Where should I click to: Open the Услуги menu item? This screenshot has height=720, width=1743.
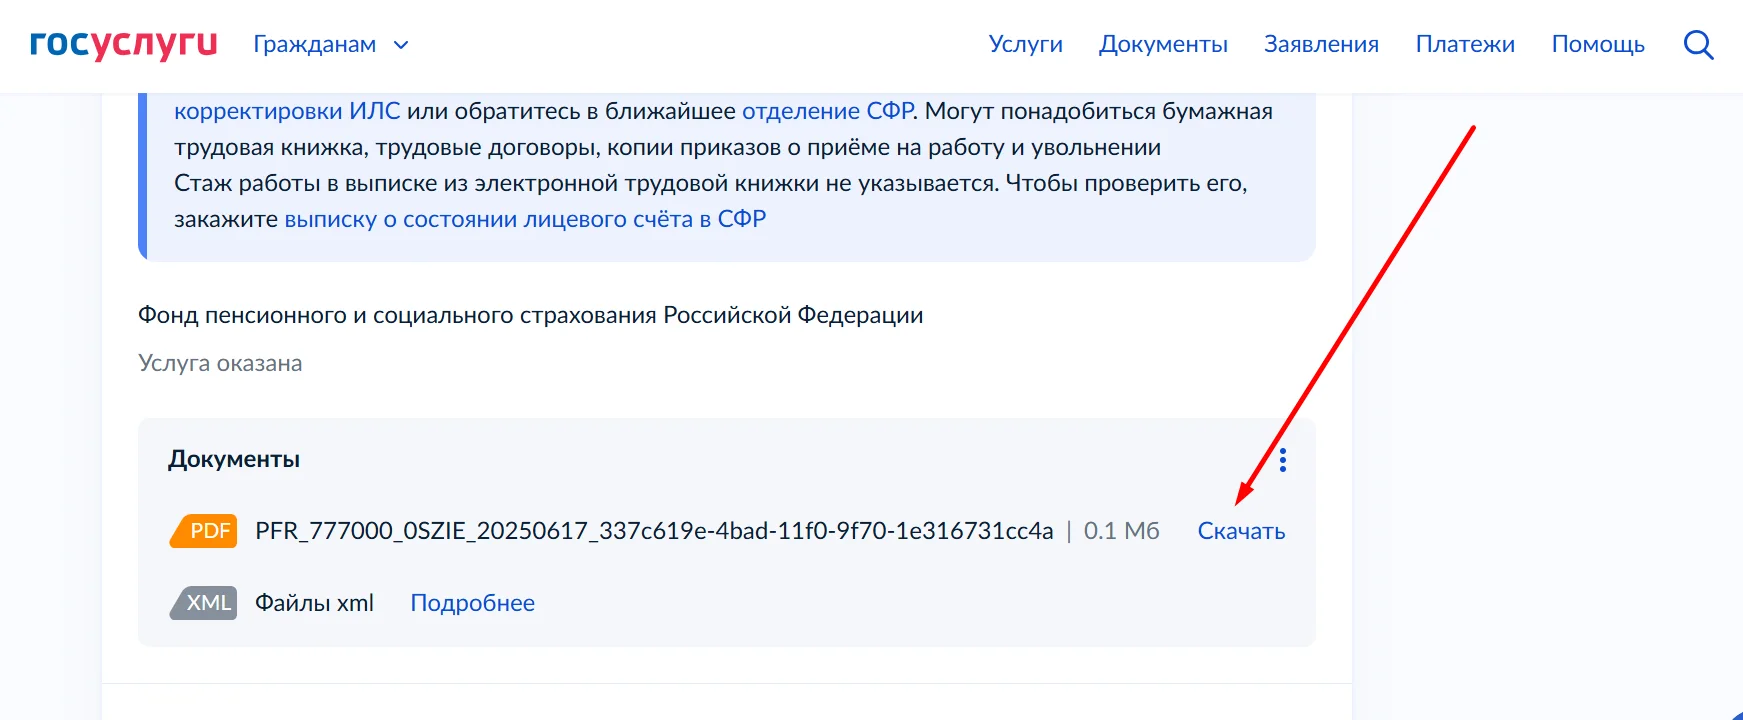[x=1025, y=44]
